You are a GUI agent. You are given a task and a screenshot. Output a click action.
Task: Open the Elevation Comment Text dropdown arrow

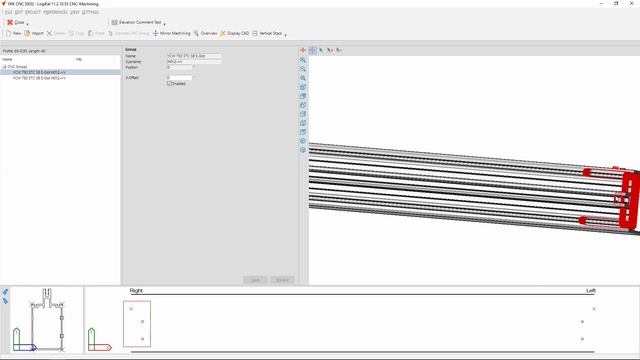click(x=164, y=24)
